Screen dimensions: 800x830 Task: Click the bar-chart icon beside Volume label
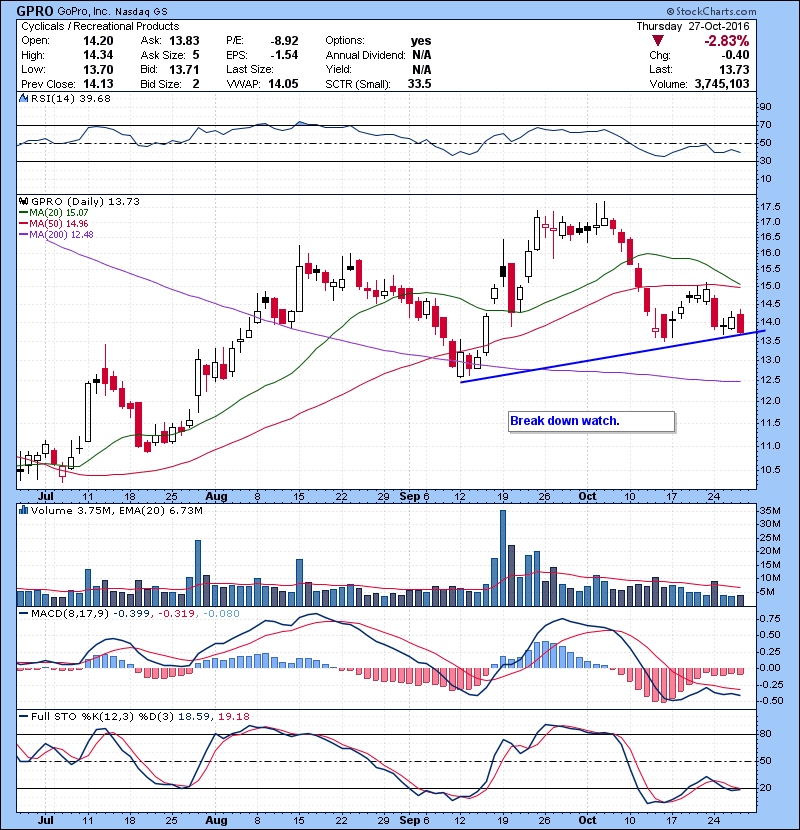point(23,510)
